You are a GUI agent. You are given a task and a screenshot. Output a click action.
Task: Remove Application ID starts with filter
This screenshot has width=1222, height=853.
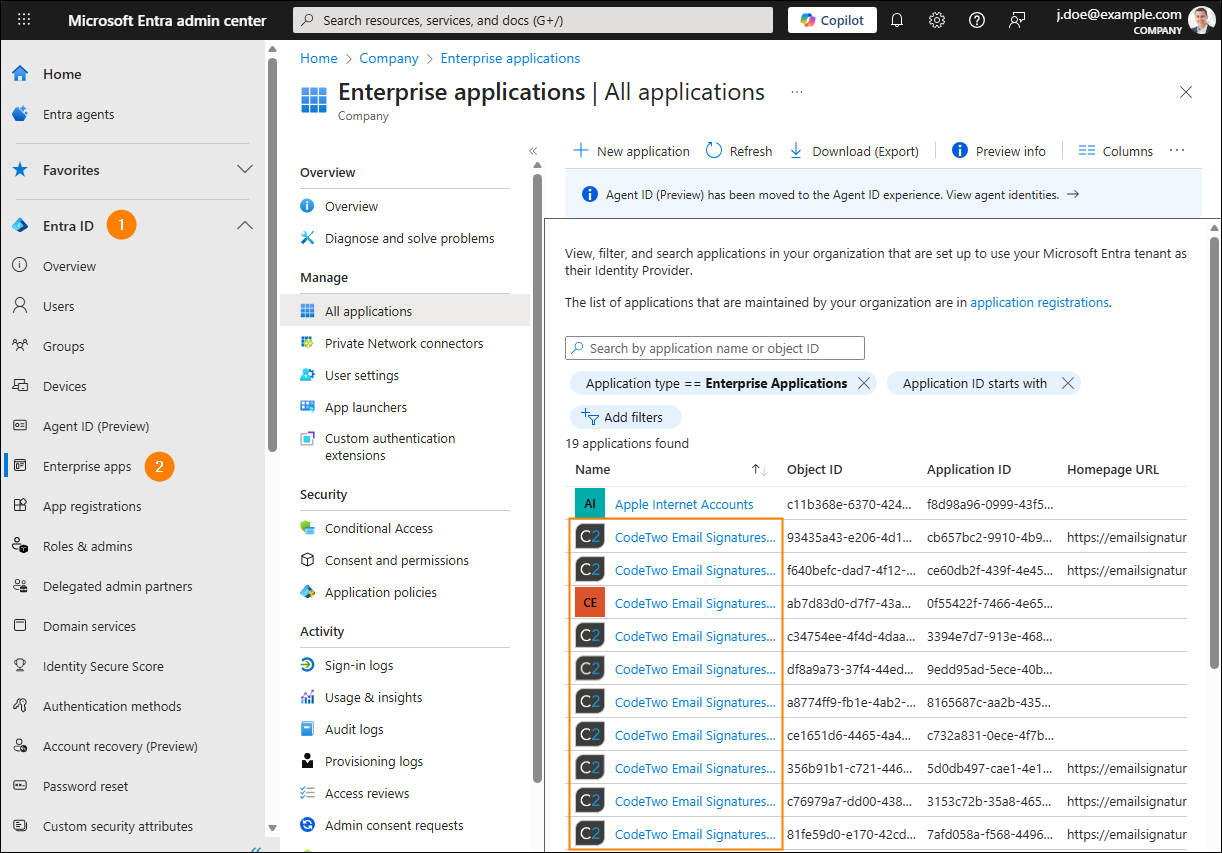[x=1067, y=383]
